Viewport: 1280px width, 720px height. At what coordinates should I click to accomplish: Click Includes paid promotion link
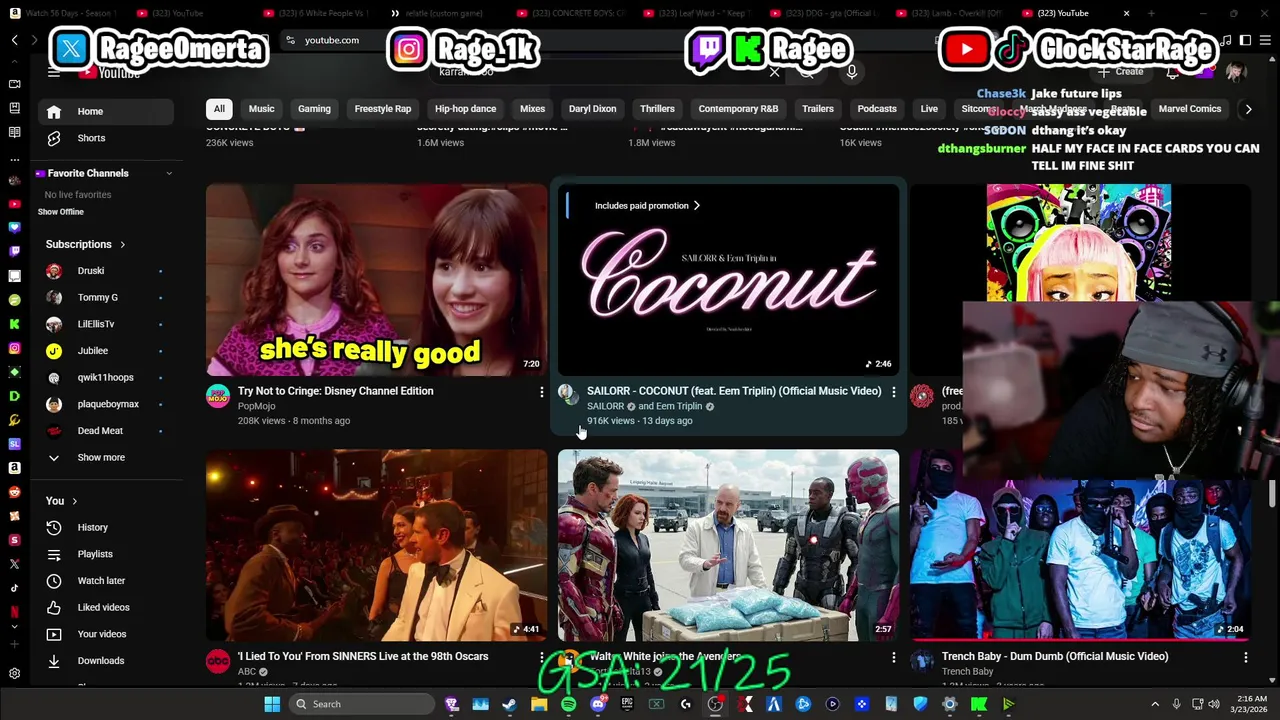[x=647, y=206]
